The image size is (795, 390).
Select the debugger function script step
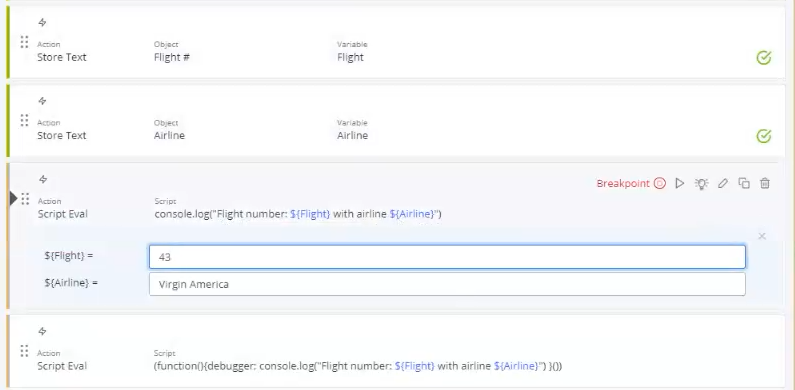tap(358, 366)
